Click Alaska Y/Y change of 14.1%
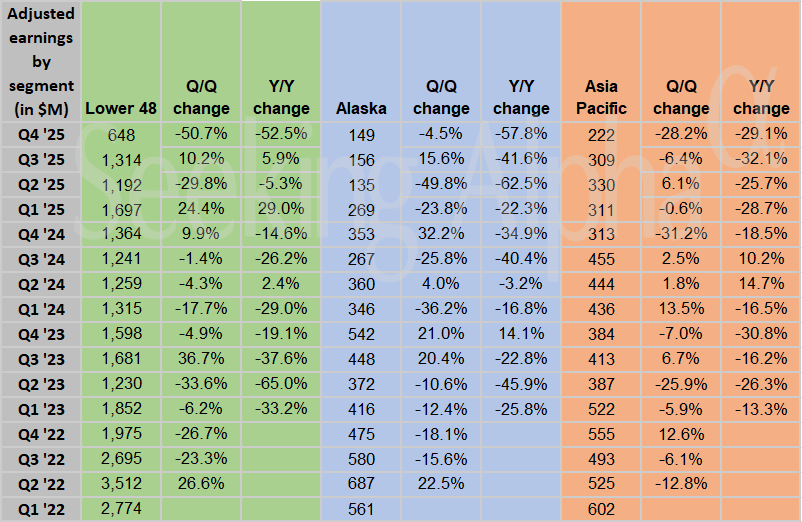Viewport: 802px width, 522px height. click(521, 335)
